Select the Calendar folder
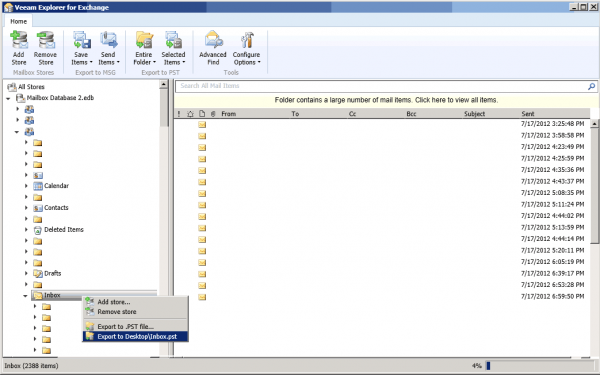Viewport: 600px width, 375px height. 56,186
